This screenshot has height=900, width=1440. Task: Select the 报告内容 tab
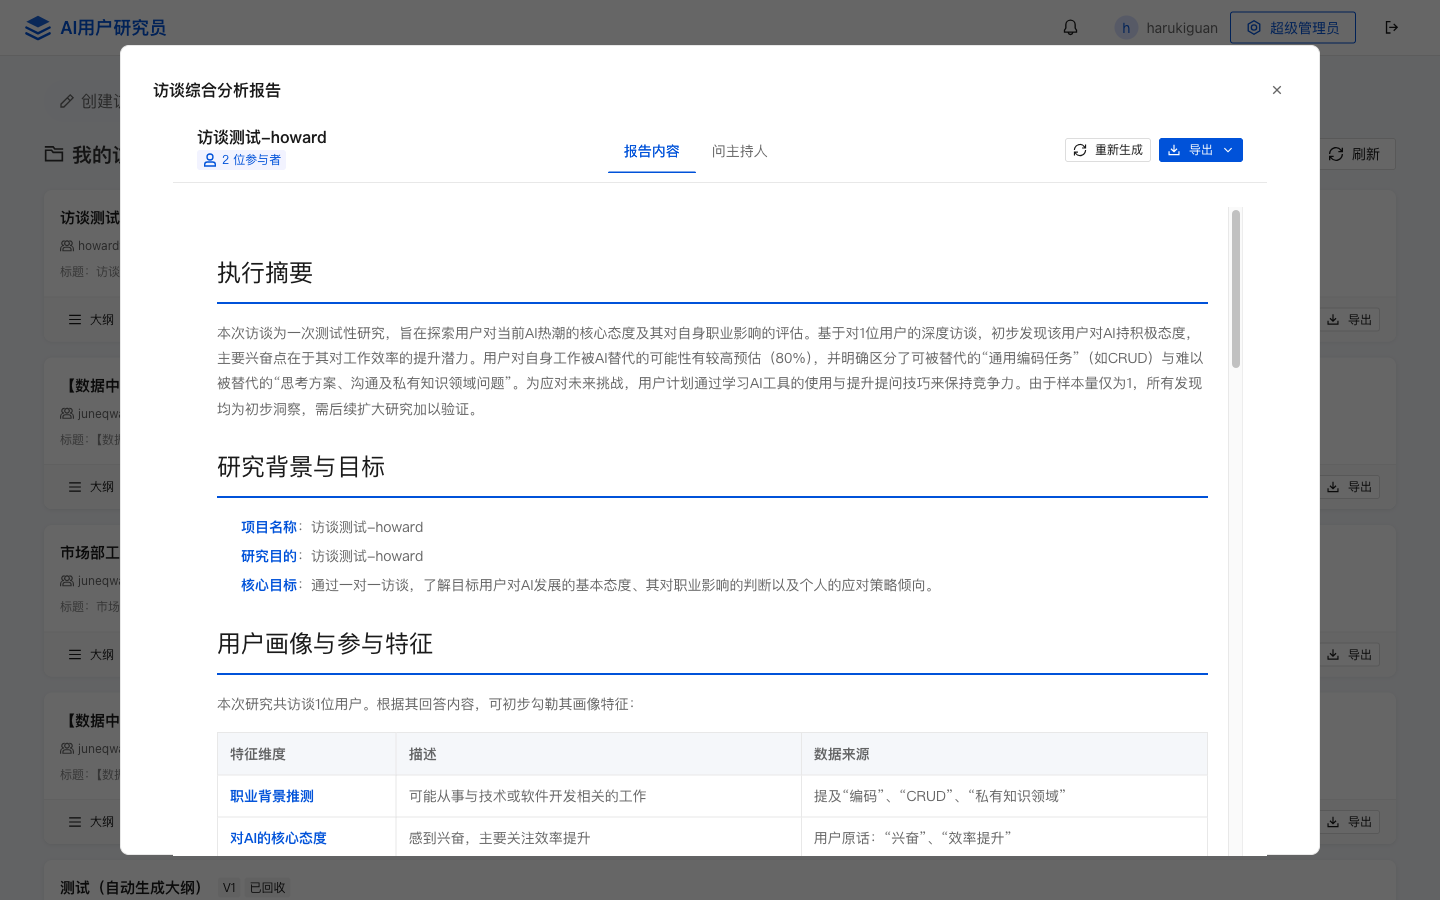[652, 151]
